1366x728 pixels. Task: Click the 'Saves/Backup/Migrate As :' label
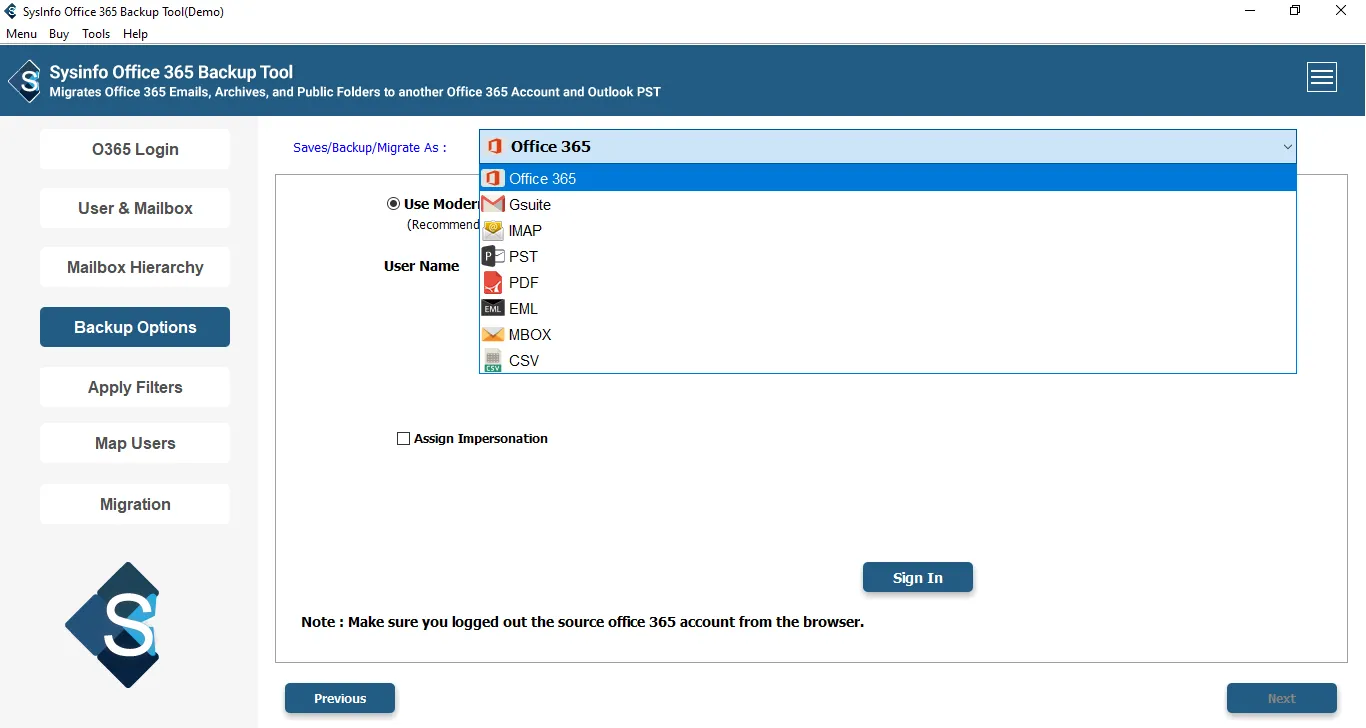[370, 147]
